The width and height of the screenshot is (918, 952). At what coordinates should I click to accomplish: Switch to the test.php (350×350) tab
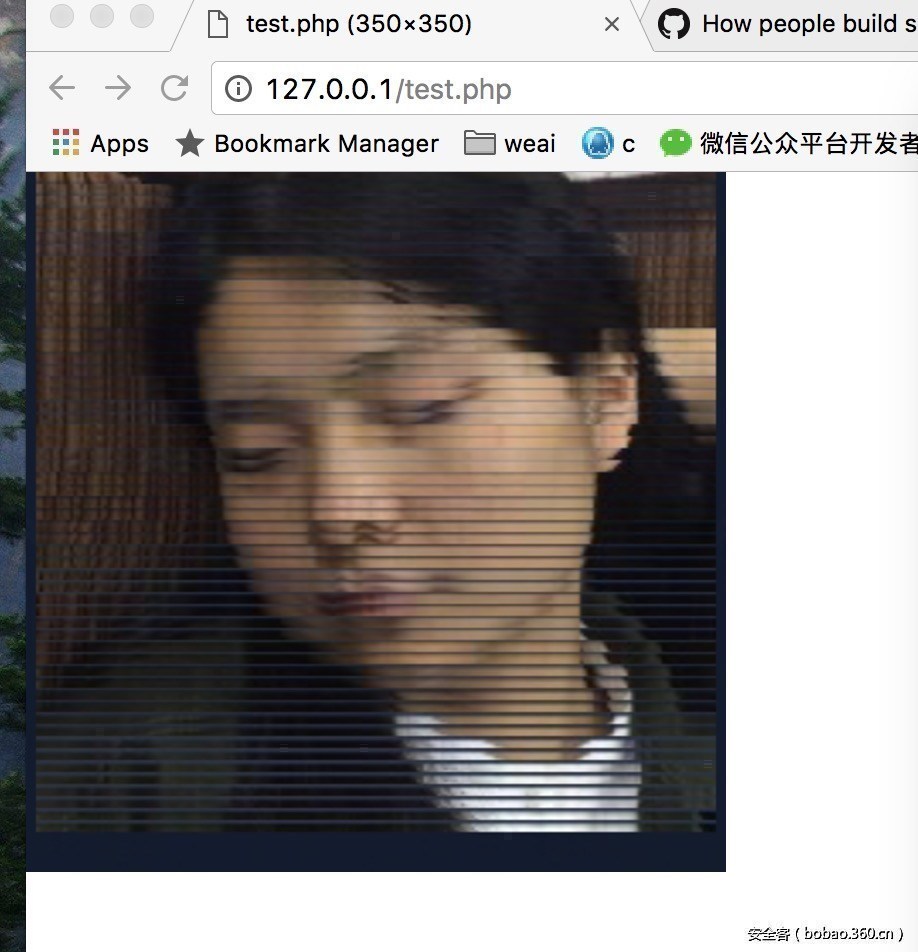pyautogui.click(x=408, y=24)
